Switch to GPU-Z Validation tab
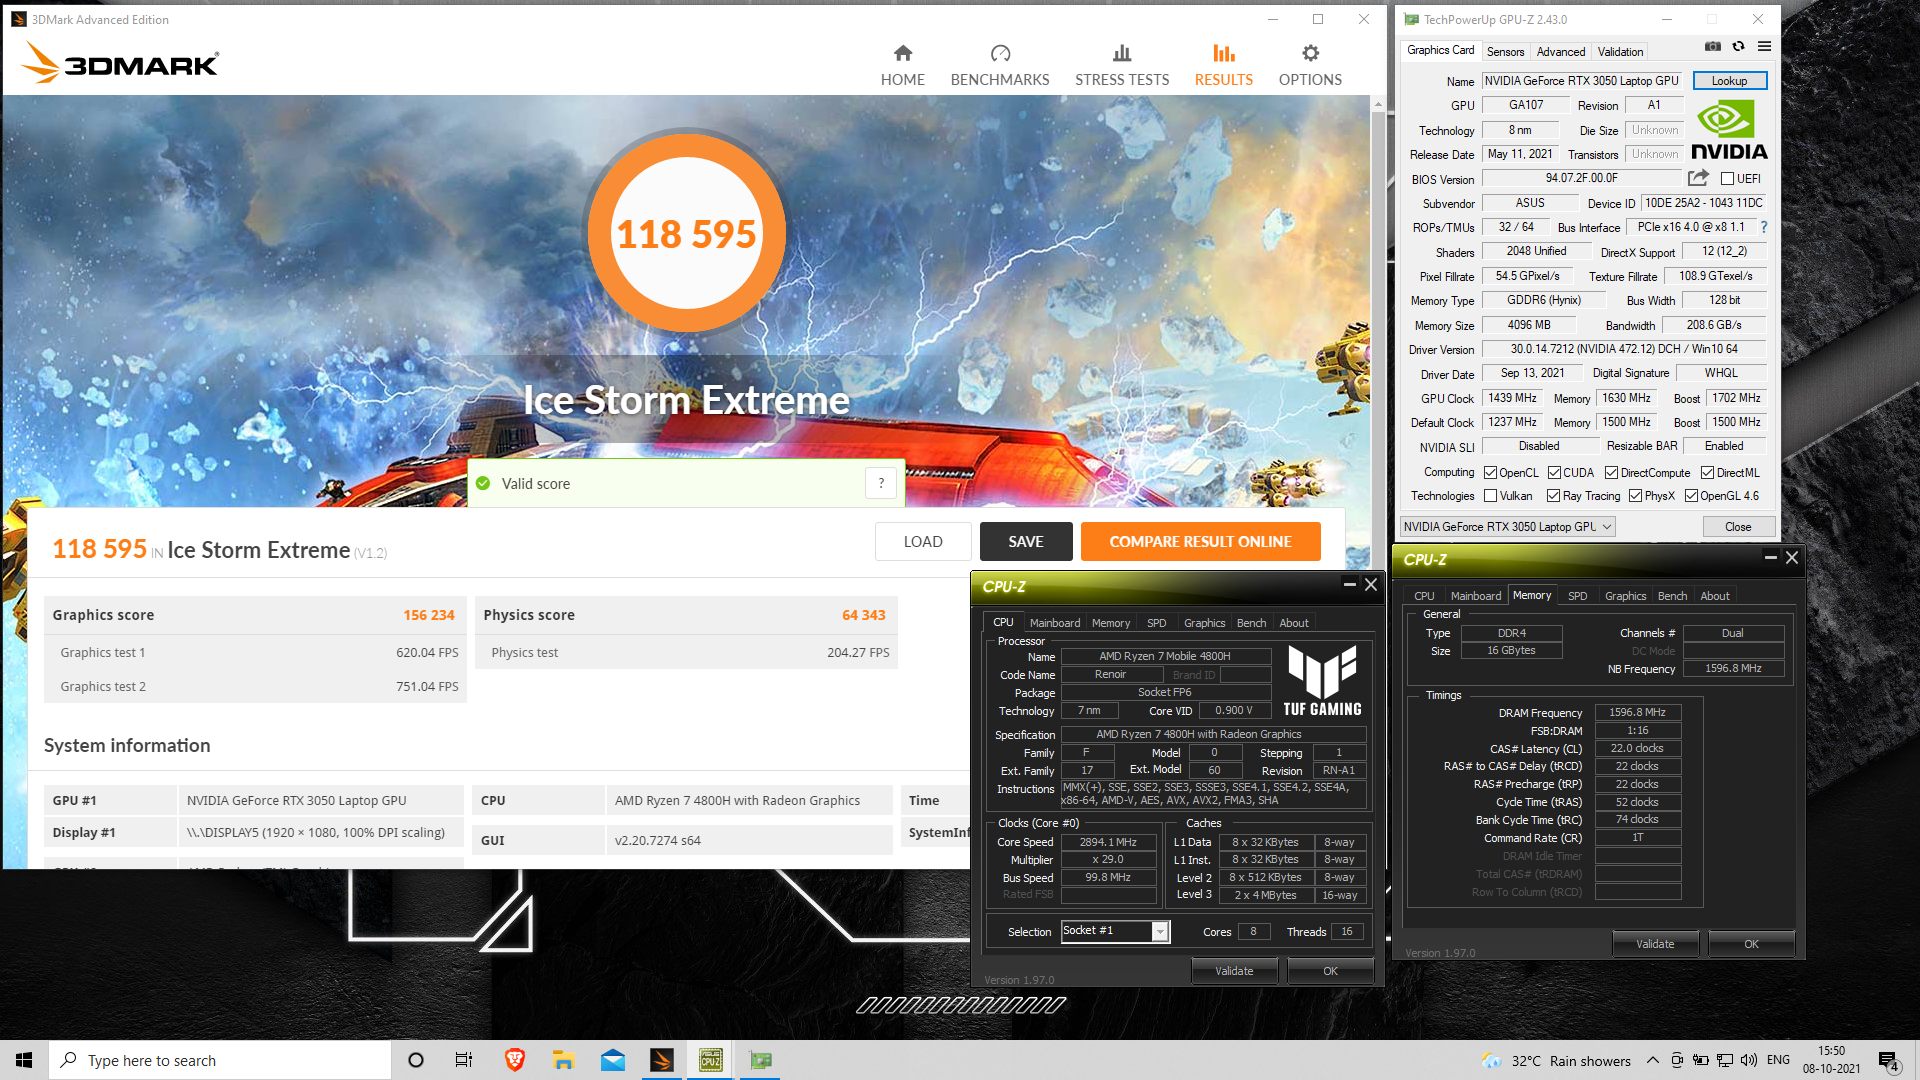The image size is (1920, 1080). pos(1620,51)
